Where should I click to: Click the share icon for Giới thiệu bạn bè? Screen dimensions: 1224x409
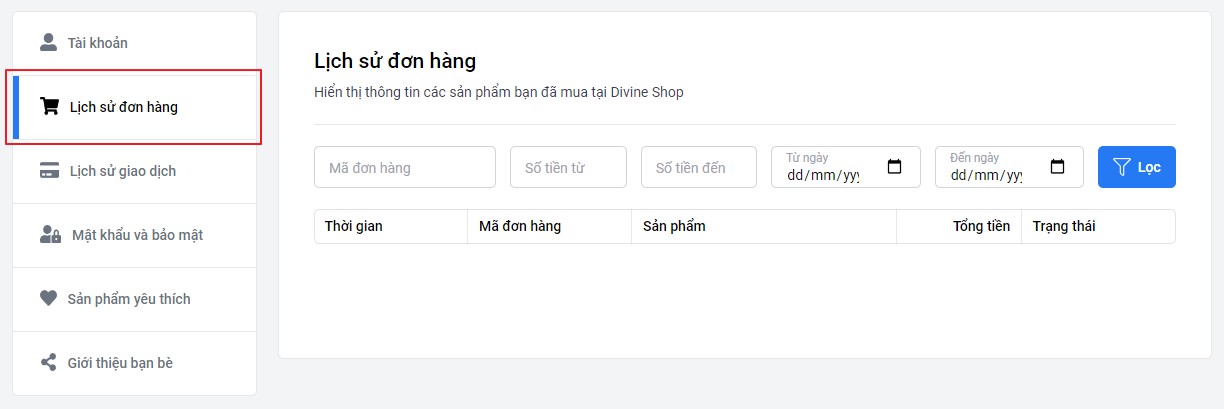click(x=48, y=362)
